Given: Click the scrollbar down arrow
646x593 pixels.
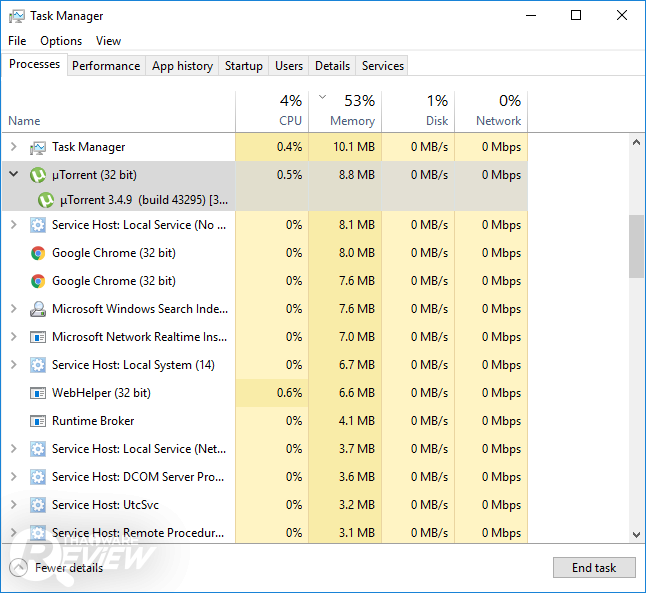Looking at the screenshot, I should click(636, 535).
